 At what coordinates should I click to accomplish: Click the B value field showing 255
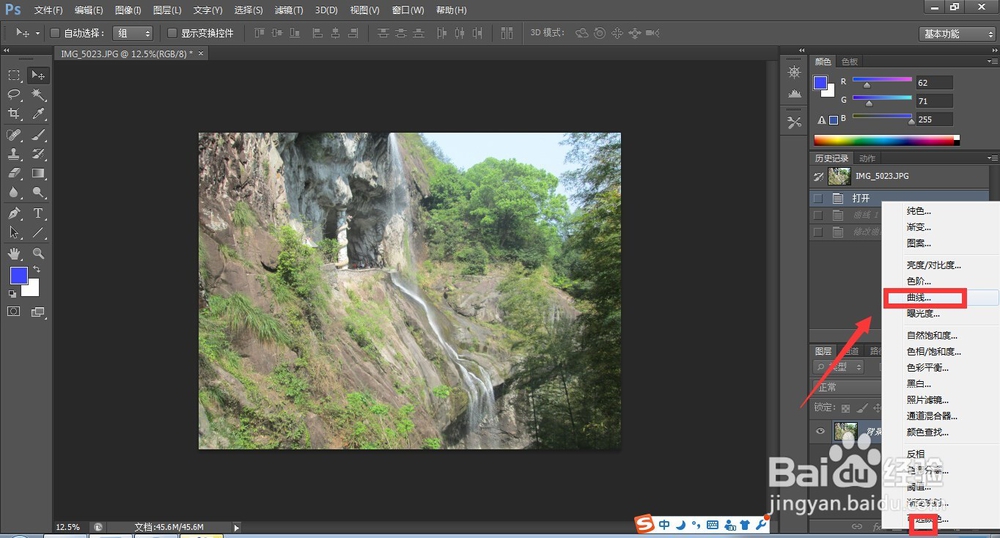pyautogui.click(x=934, y=119)
